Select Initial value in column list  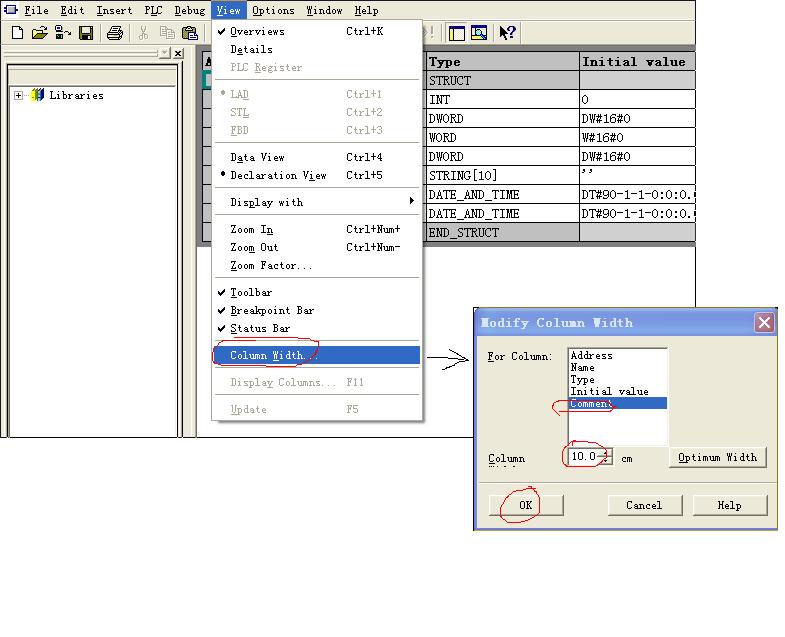point(617,392)
